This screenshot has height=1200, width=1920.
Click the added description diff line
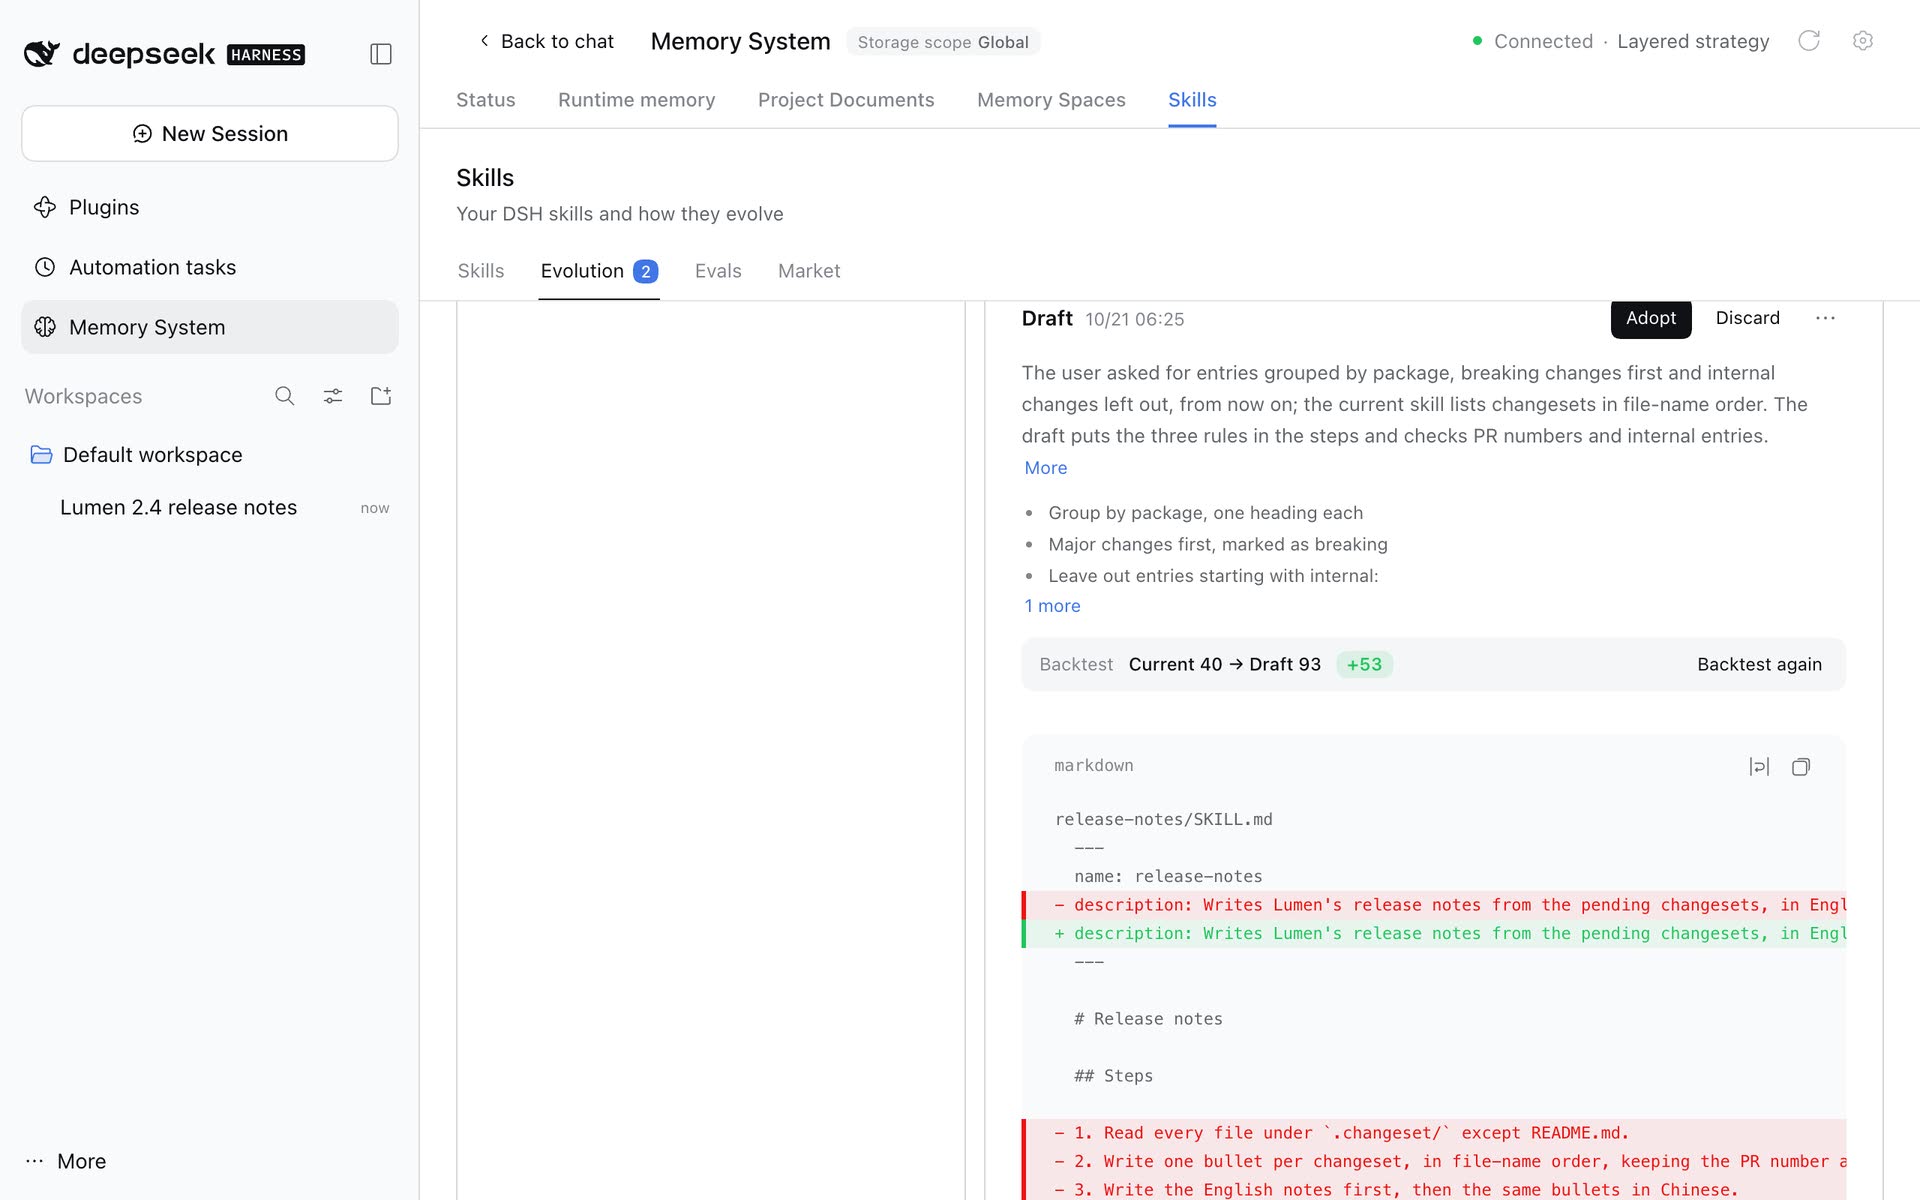point(1434,933)
